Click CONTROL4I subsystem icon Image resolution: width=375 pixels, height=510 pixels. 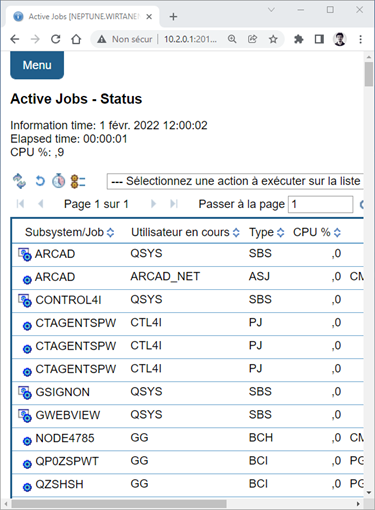pos(25,300)
